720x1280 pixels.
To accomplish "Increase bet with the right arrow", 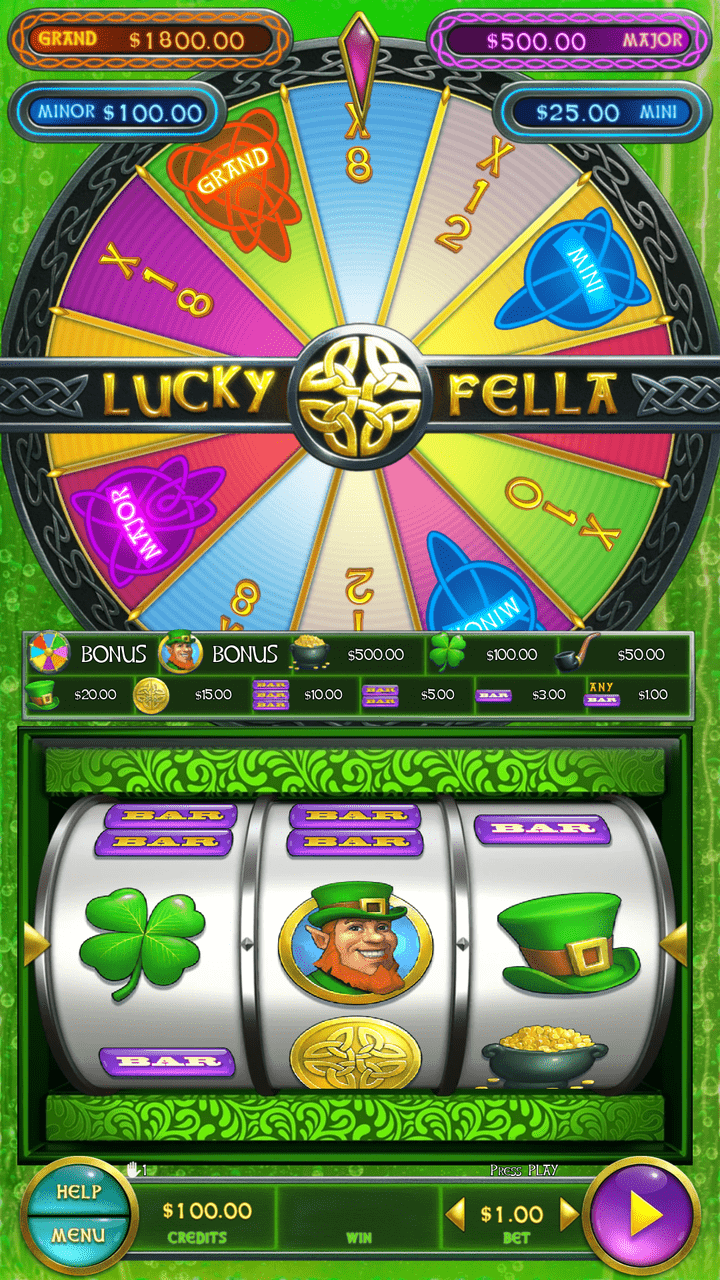I will 569,1214.
